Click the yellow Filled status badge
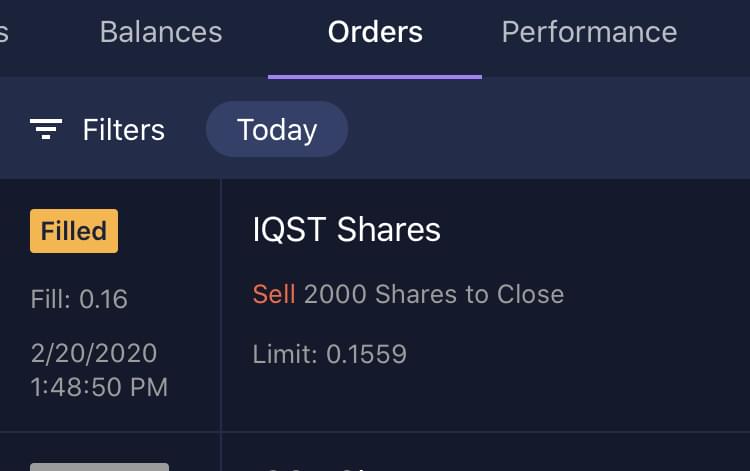 tap(74, 231)
